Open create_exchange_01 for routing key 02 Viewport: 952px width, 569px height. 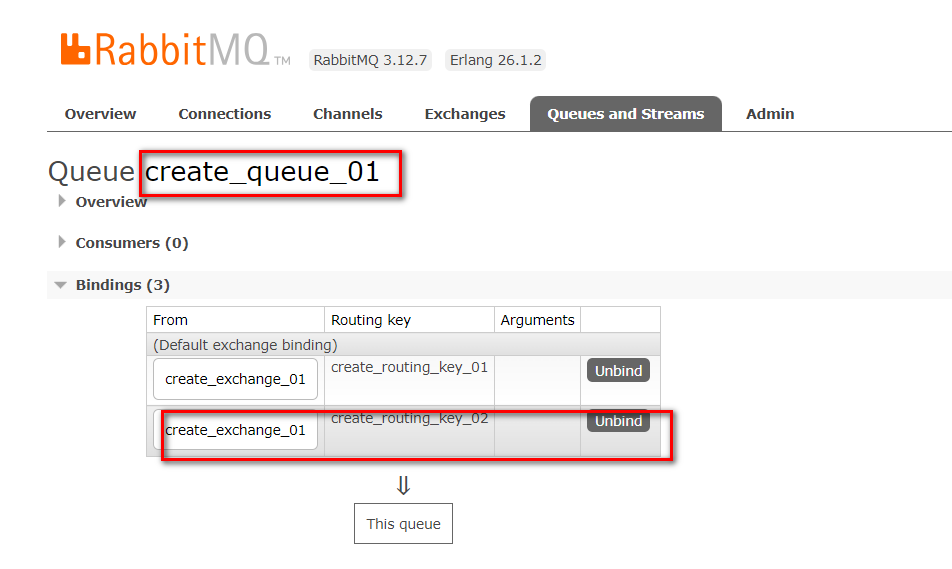pos(235,430)
